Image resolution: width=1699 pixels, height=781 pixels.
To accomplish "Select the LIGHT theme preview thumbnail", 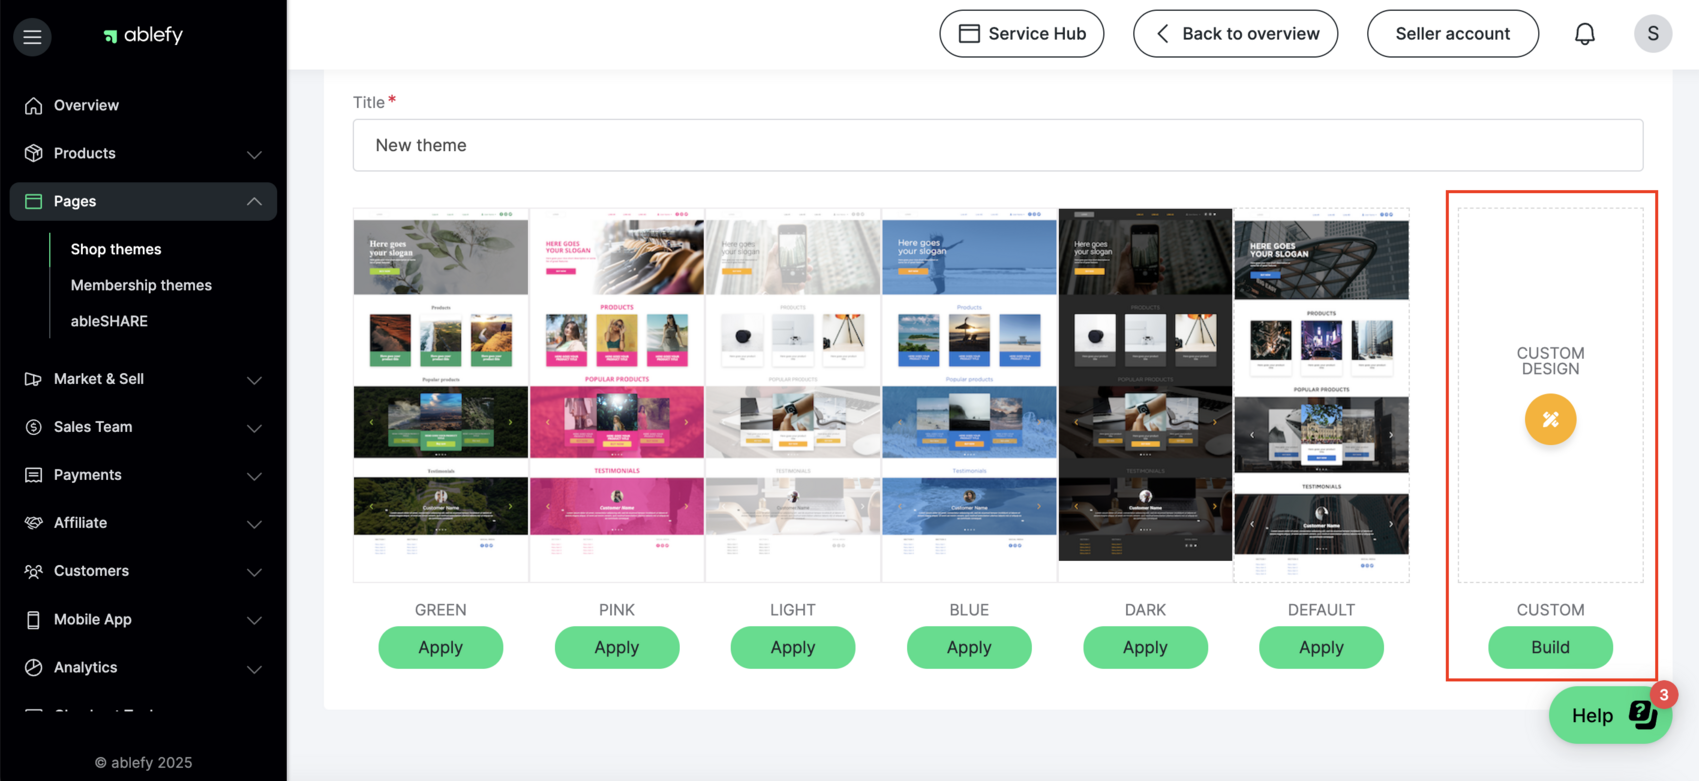I will point(793,395).
